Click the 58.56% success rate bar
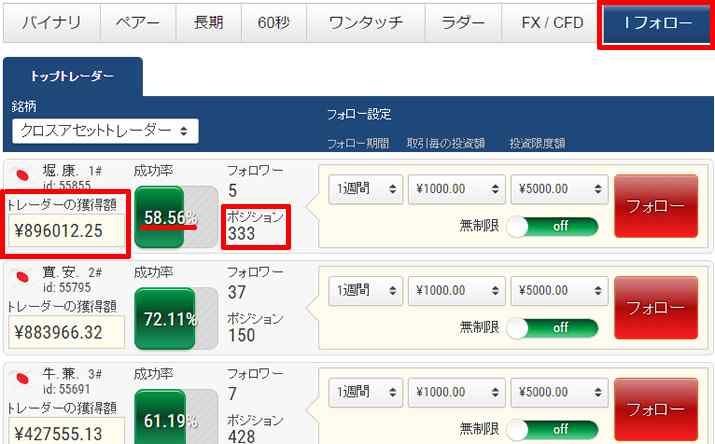The image size is (715, 444). pyautogui.click(x=176, y=217)
